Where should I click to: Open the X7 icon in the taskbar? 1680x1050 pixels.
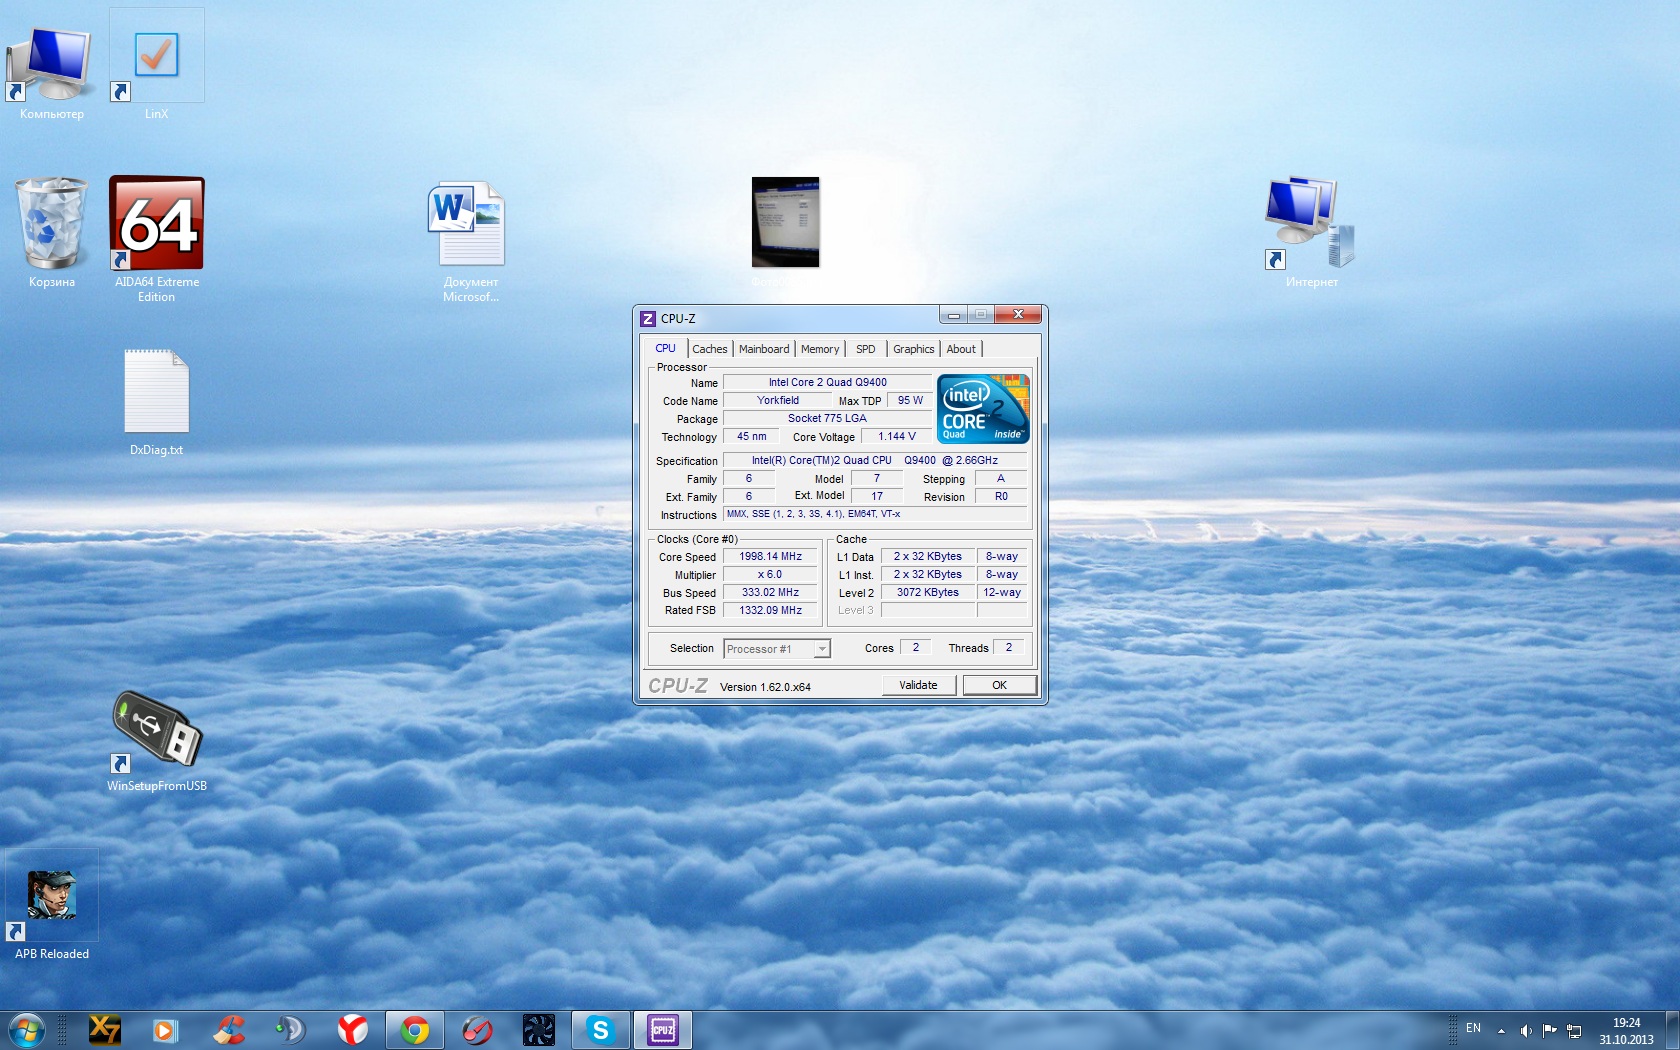105,1030
